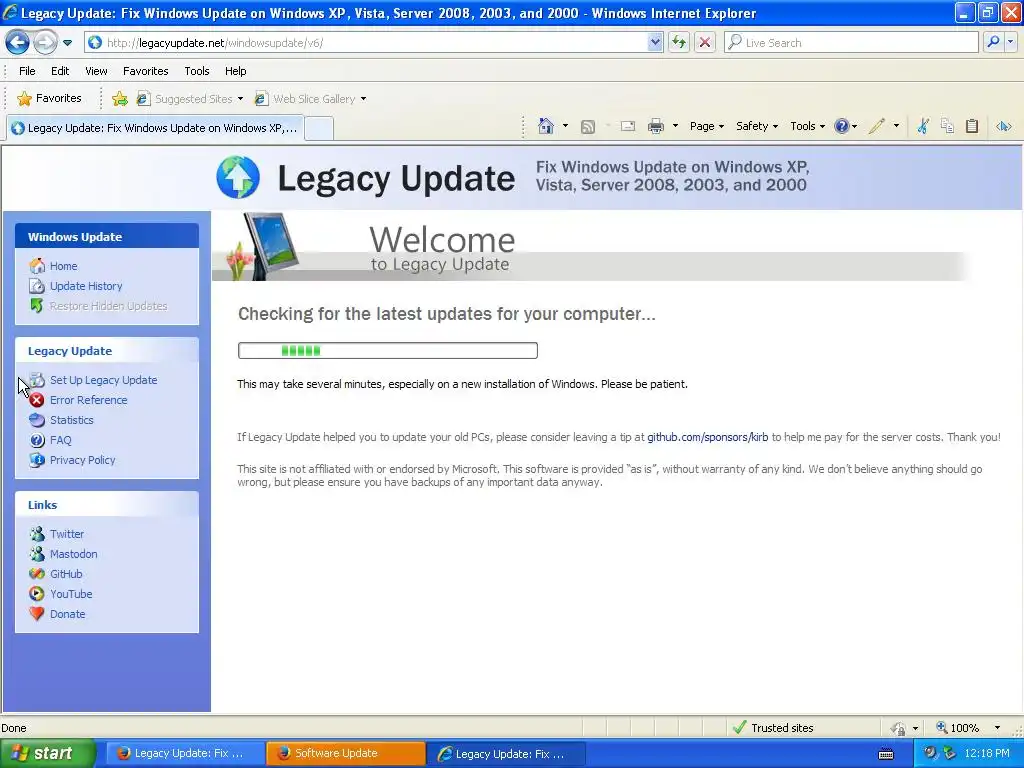Open the FAQ link
Screen dimensions: 1024x768
pyautogui.click(x=61, y=440)
